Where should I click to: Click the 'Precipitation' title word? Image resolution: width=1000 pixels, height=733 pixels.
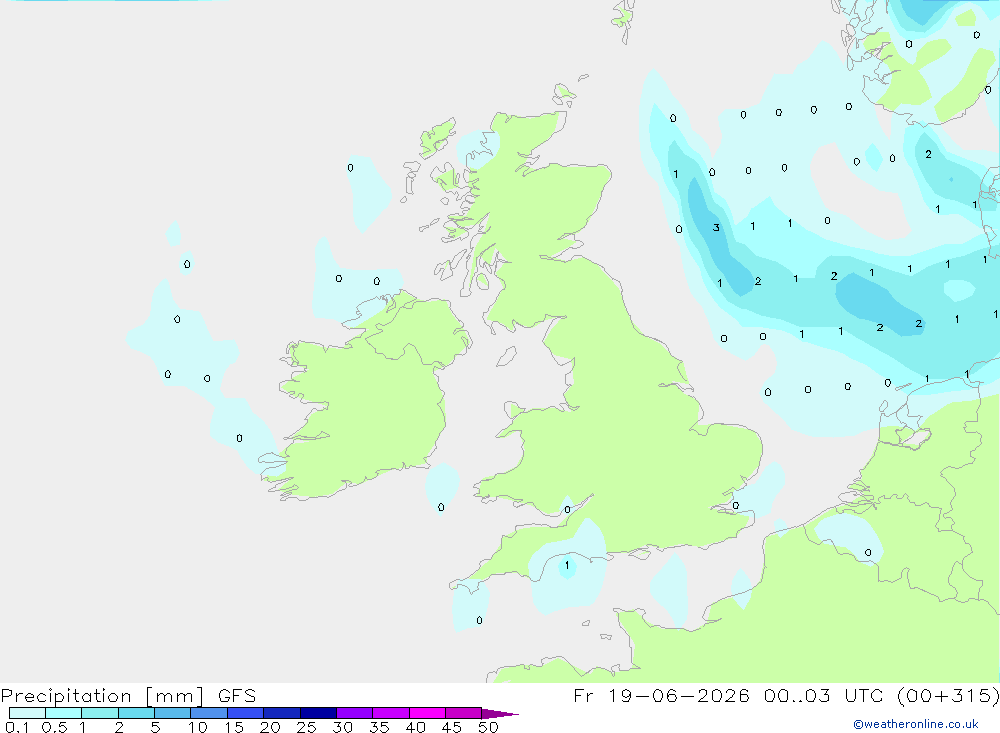pyautogui.click(x=66, y=696)
